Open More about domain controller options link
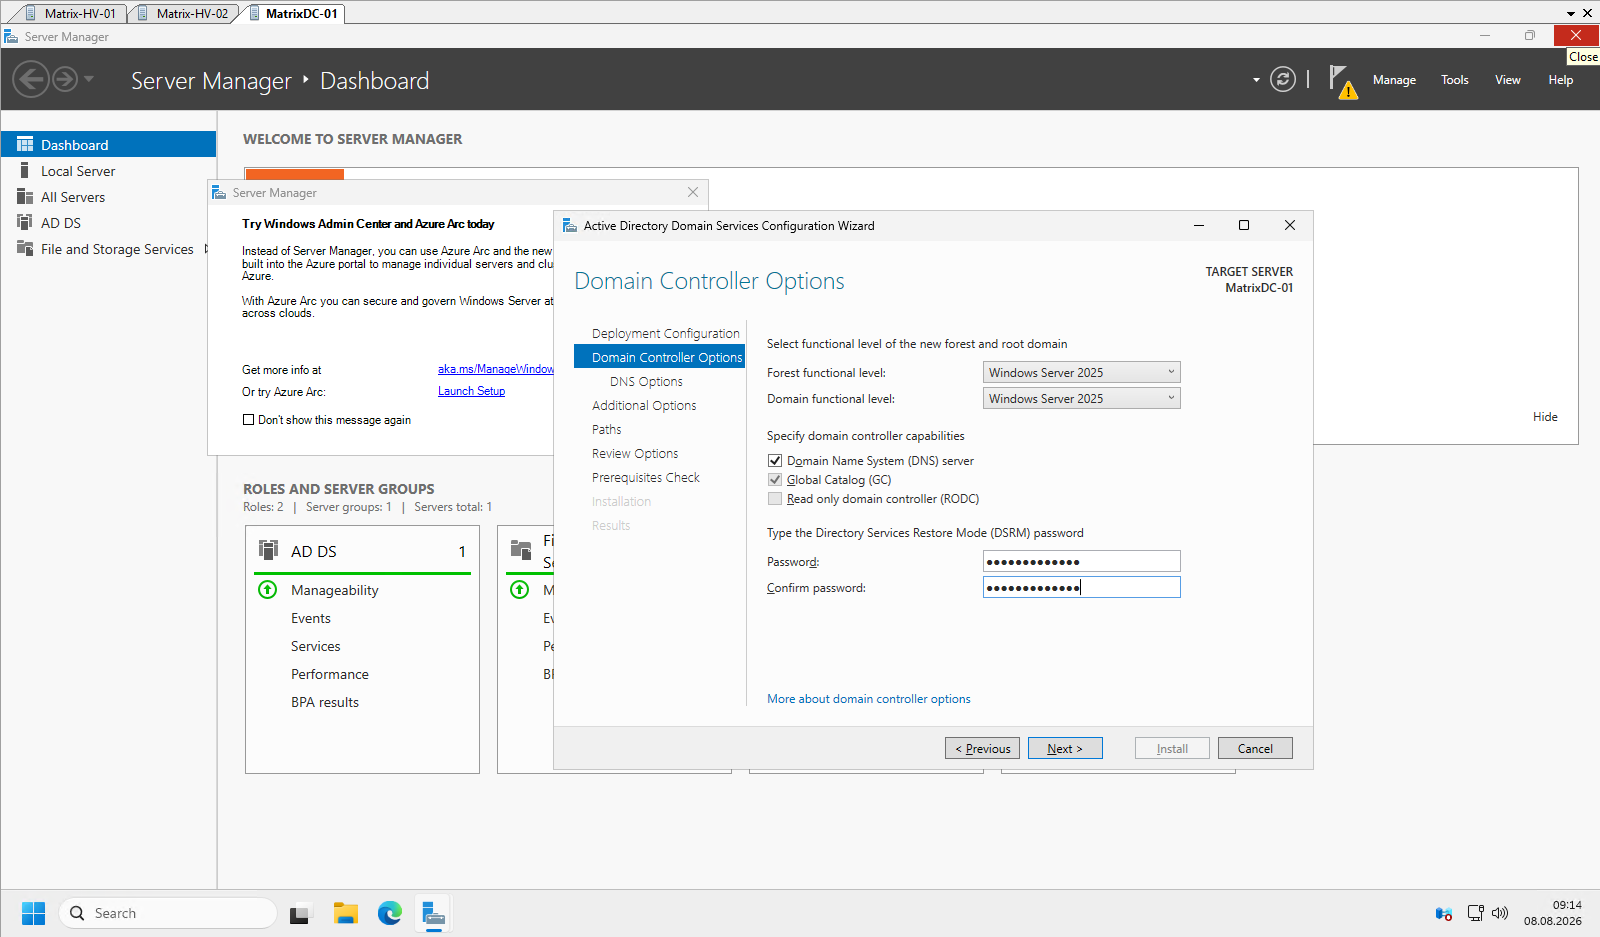The height and width of the screenshot is (937, 1600). click(868, 699)
